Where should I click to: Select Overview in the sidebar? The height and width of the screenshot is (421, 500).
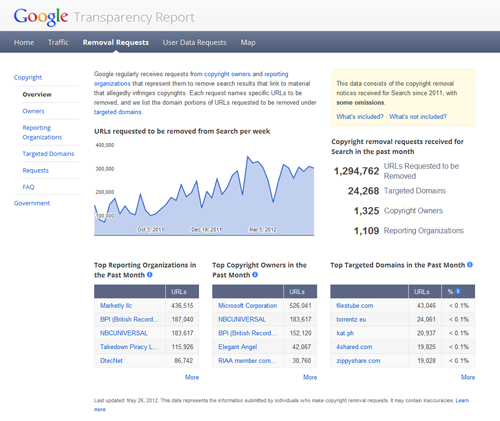[37, 94]
